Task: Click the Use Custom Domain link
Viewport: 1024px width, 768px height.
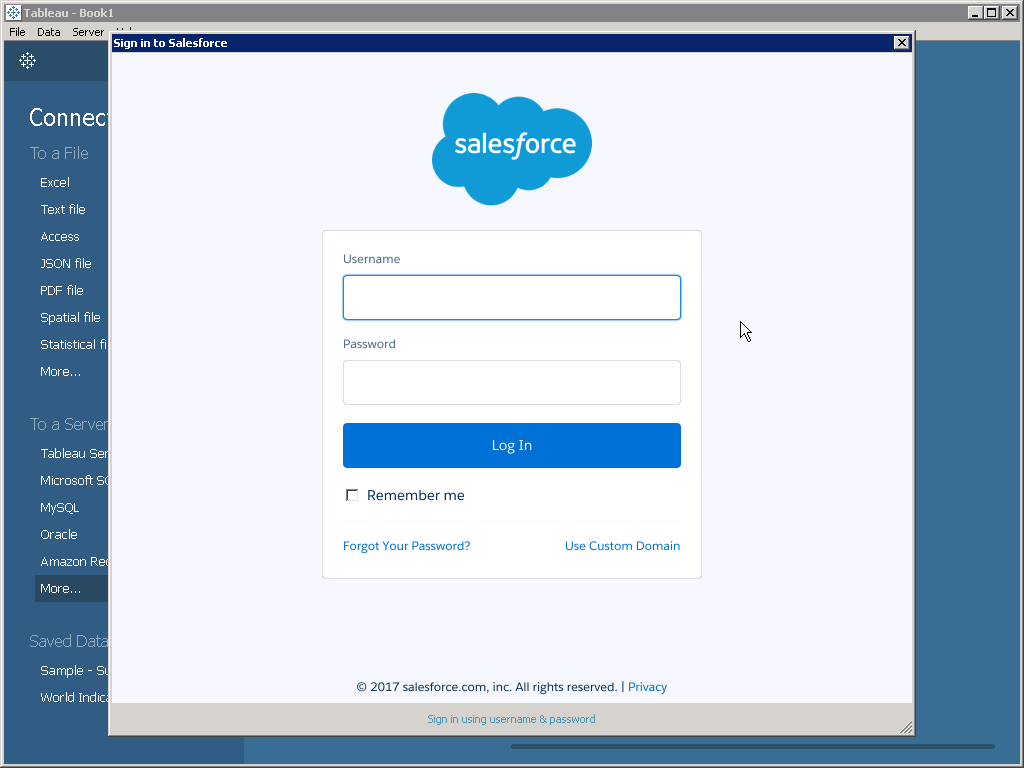Action: pyautogui.click(x=622, y=546)
